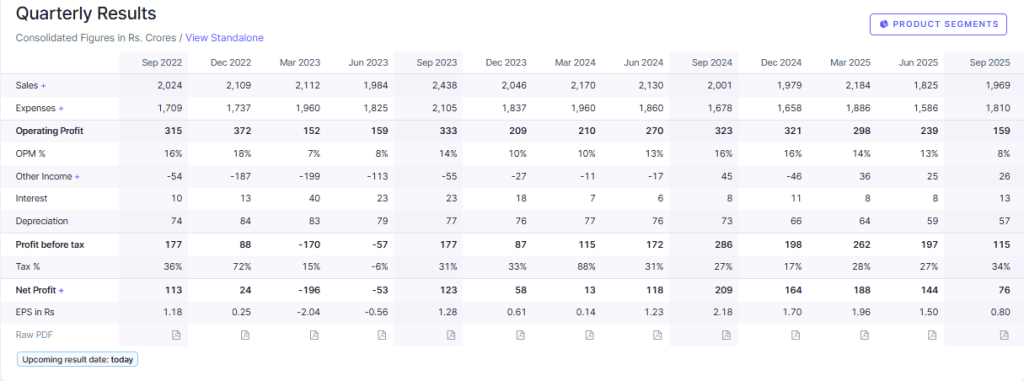Select the Dec 2023 column header
1024x381 pixels.
pyautogui.click(x=506, y=63)
